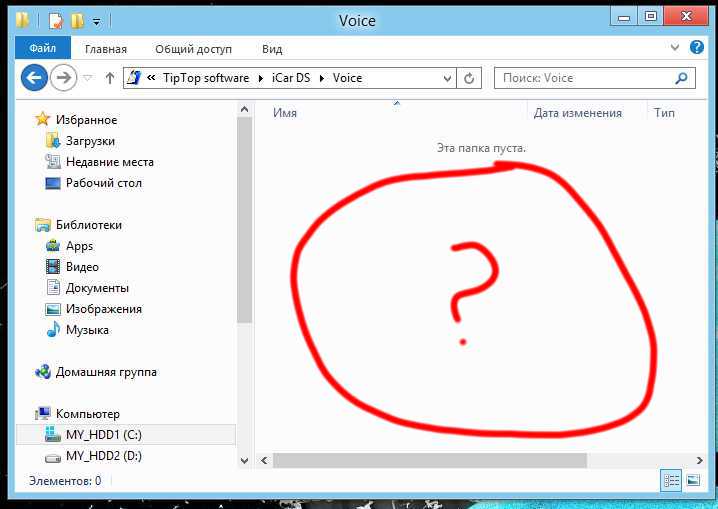Screen dimensions: 718x509
Task: Open the Общий доступ tab
Action: [193, 48]
